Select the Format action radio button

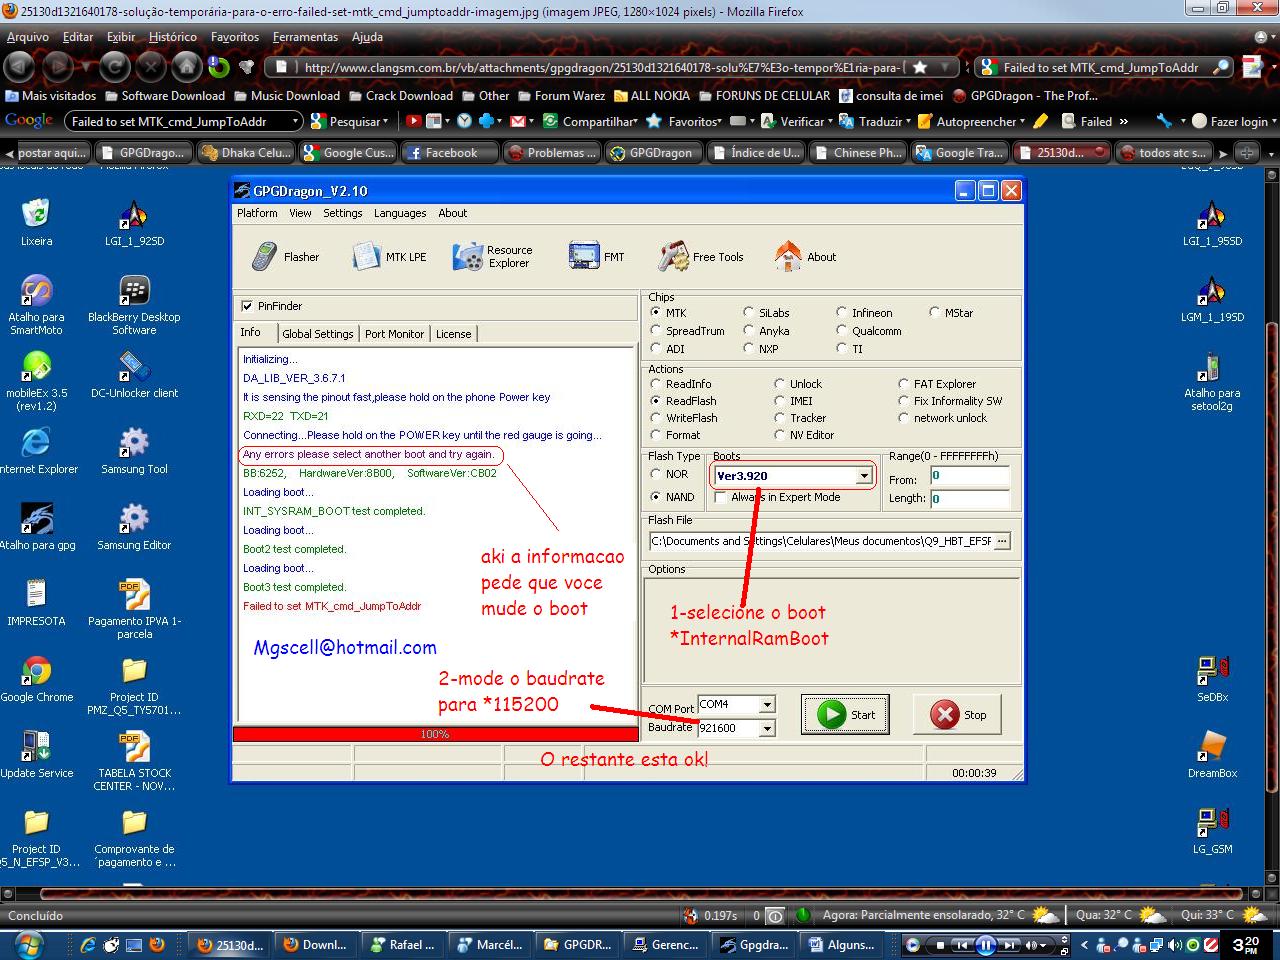tap(656, 435)
